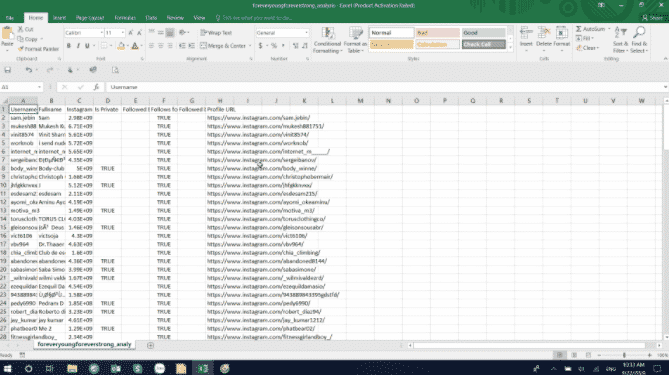This screenshot has width=669, height=375.
Task: Open the Conditional Formatting menu
Action: click(x=327, y=40)
